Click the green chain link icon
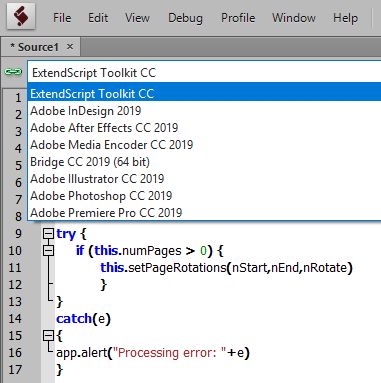Screen dimensions: 381x383 13,72
